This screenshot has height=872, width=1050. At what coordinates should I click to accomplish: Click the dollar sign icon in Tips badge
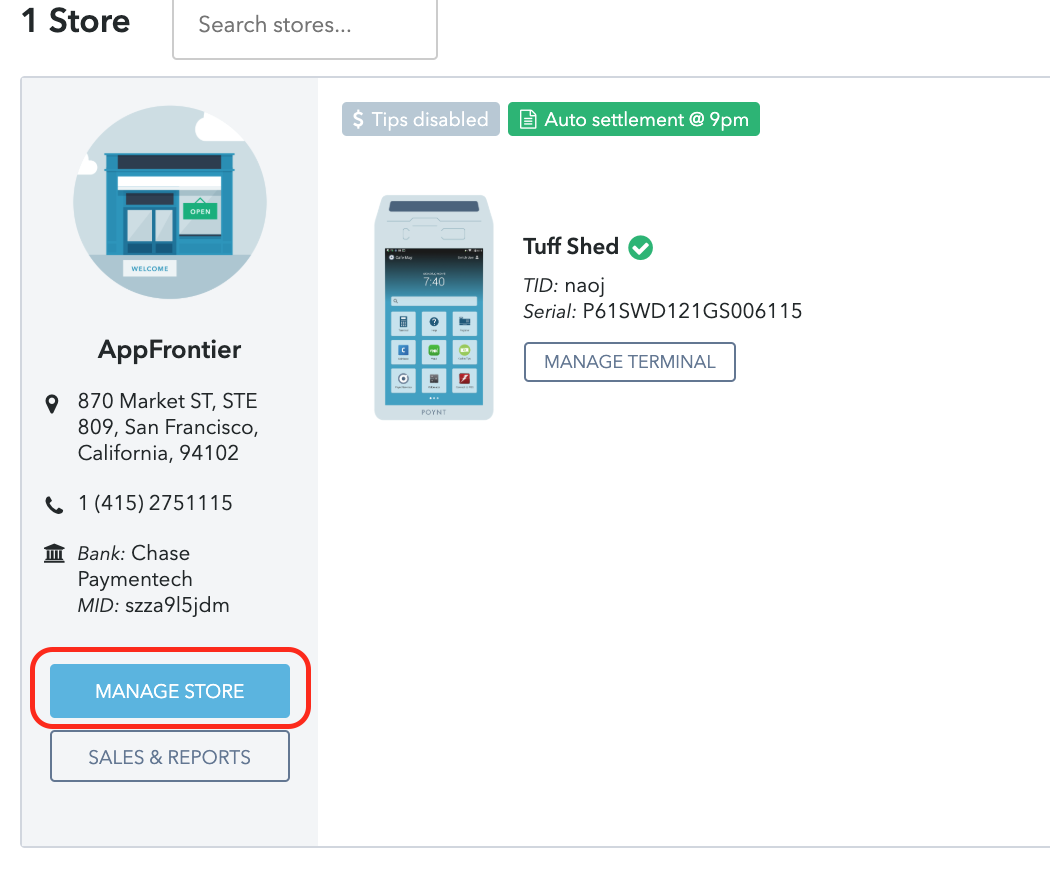[x=358, y=120]
